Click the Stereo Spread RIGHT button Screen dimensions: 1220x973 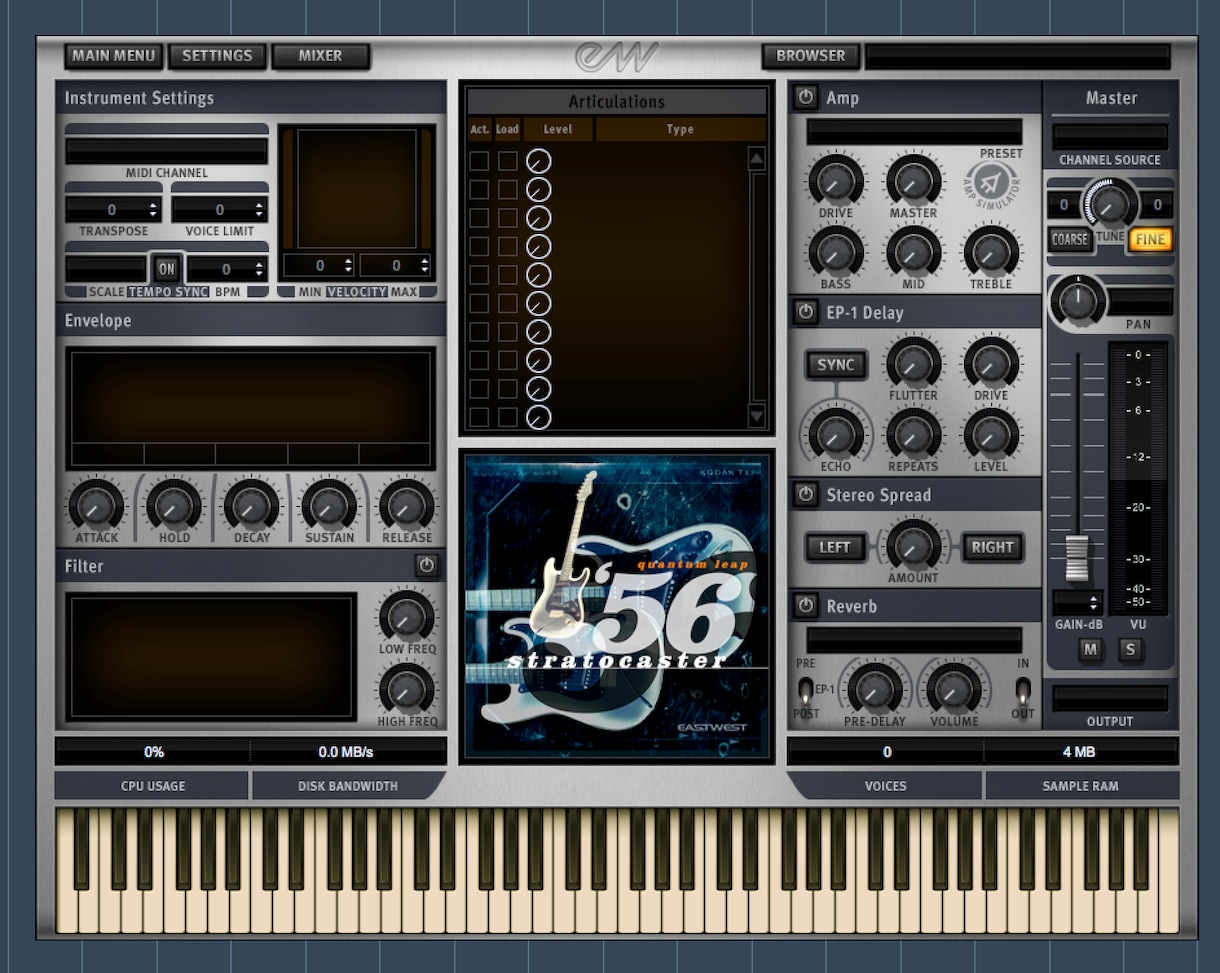[x=993, y=547]
